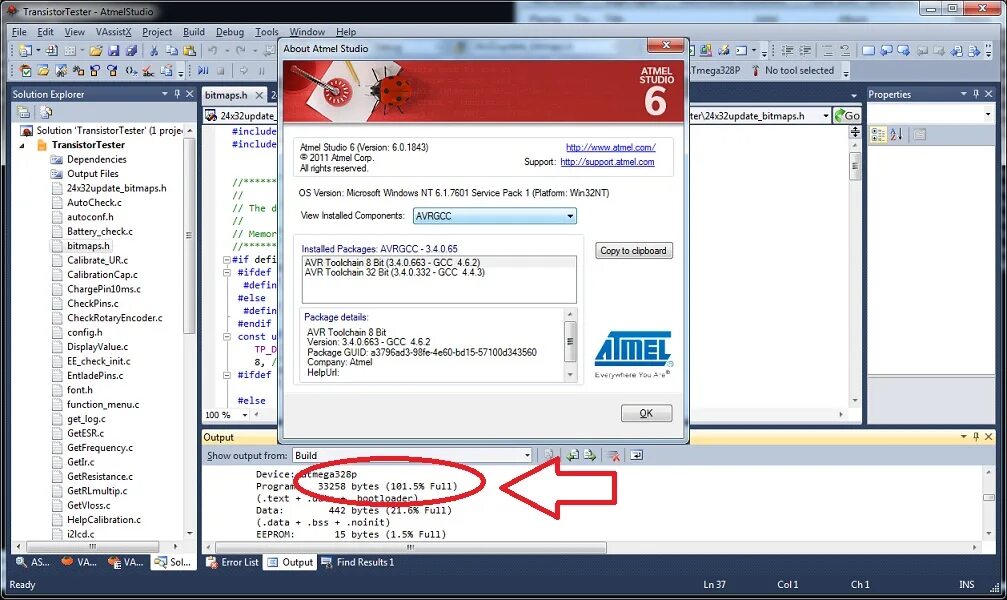Image resolution: width=1007 pixels, height=600 pixels.
Task: Pin the Properties panel with the pushpin icon
Action: (976, 94)
